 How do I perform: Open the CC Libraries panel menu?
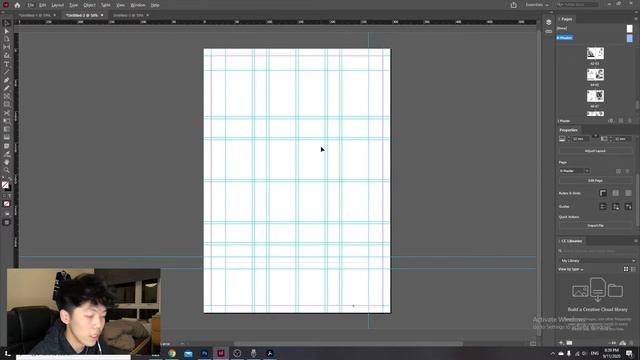click(636, 241)
